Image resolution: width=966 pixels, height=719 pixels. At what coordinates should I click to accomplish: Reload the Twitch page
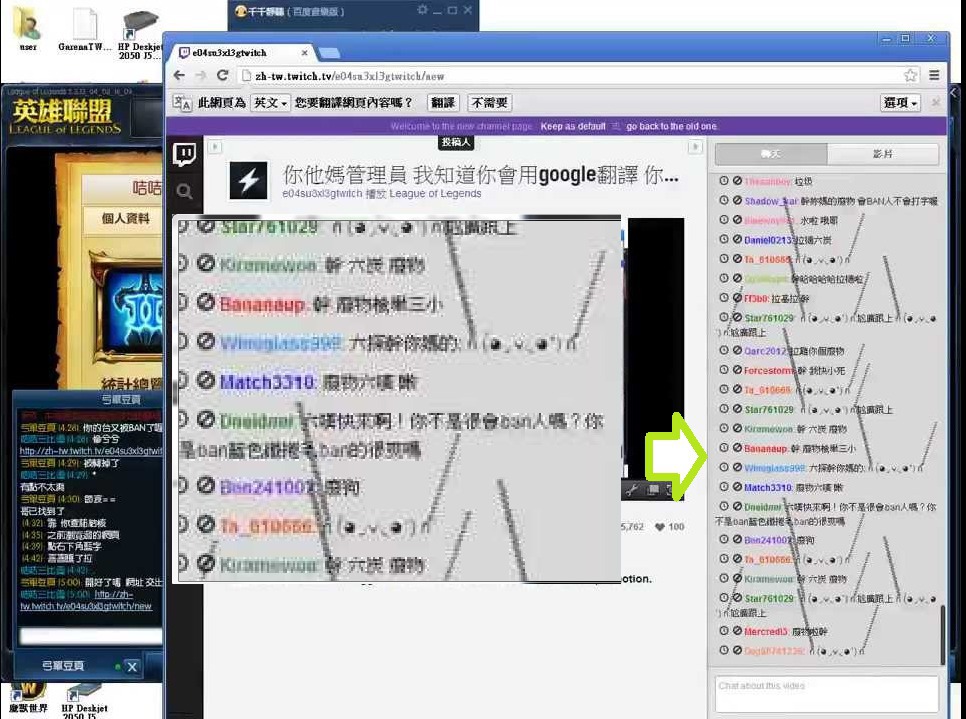pos(223,76)
